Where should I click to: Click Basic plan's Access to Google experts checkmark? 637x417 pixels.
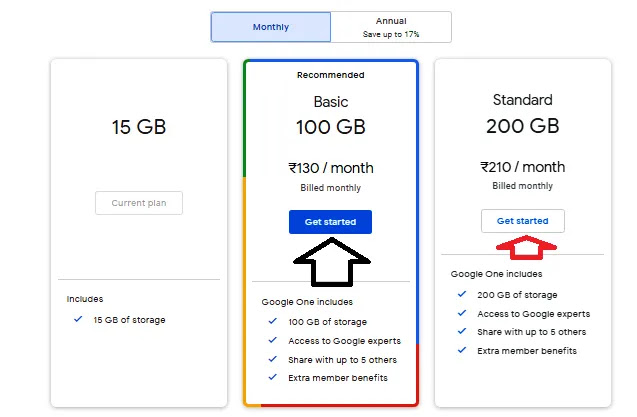point(273,340)
